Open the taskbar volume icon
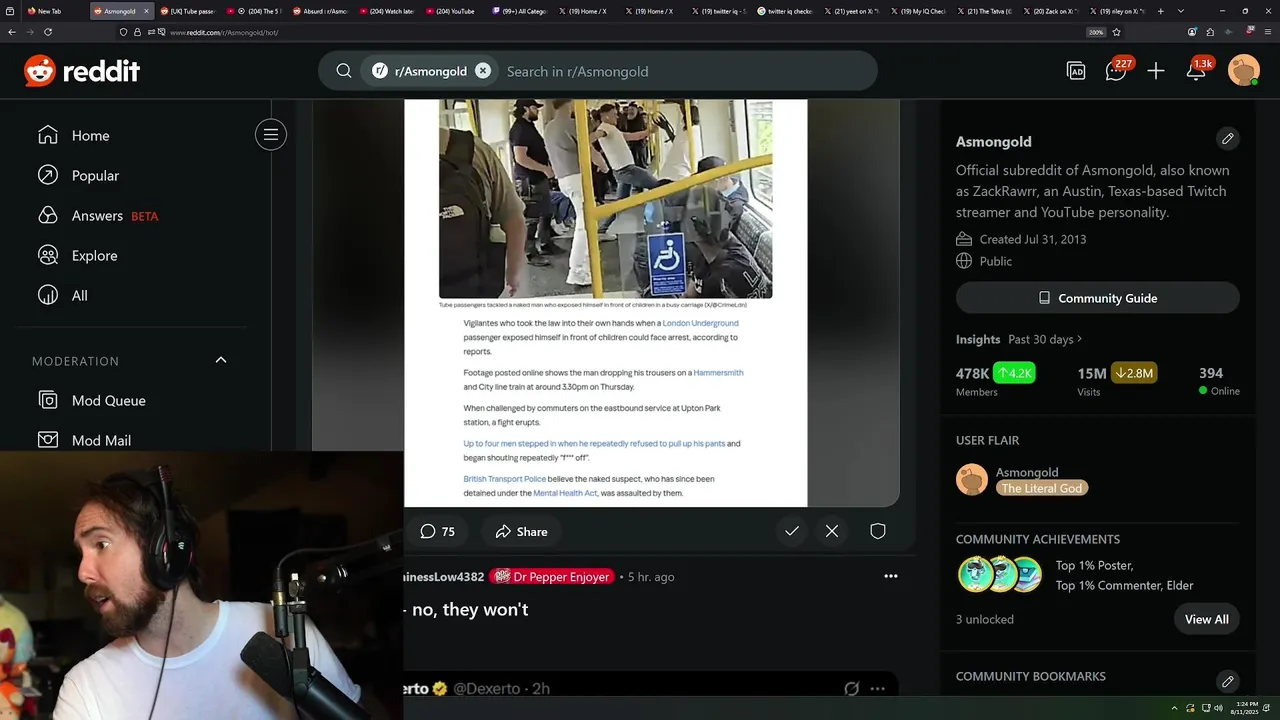 (x=1218, y=708)
